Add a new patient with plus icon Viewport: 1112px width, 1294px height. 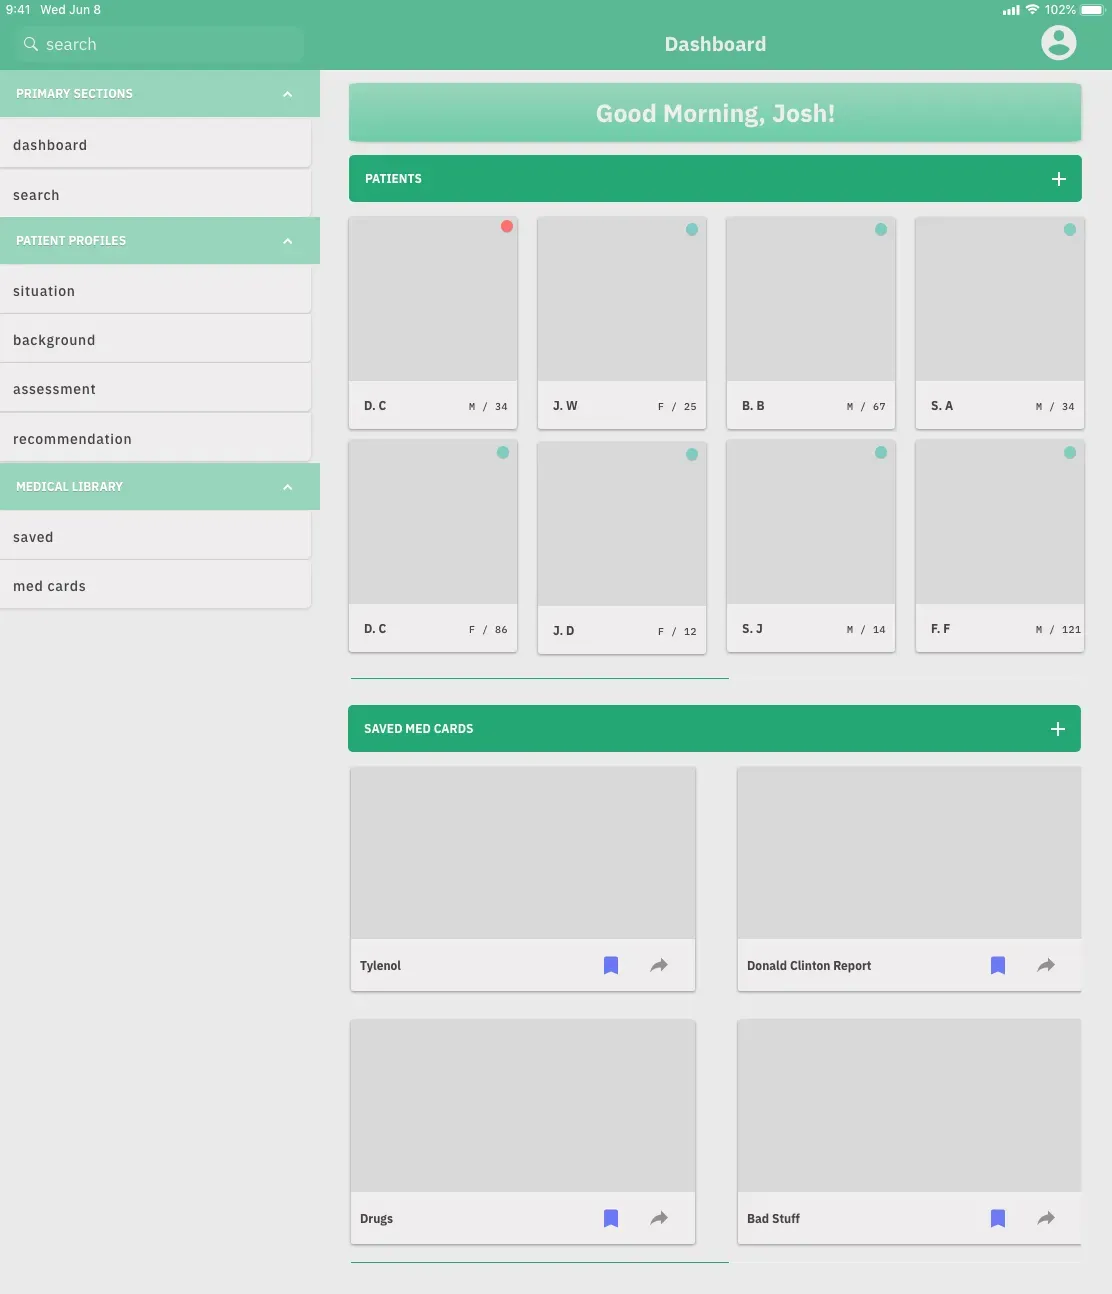click(1059, 179)
